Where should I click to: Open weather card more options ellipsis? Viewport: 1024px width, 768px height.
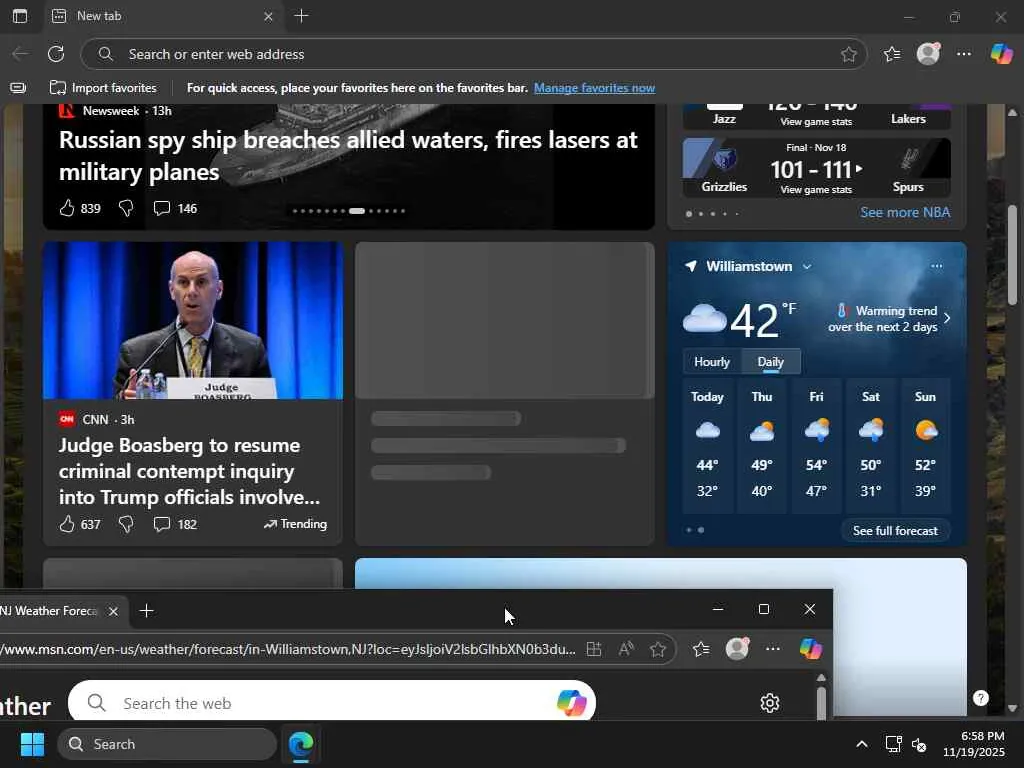(x=936, y=266)
